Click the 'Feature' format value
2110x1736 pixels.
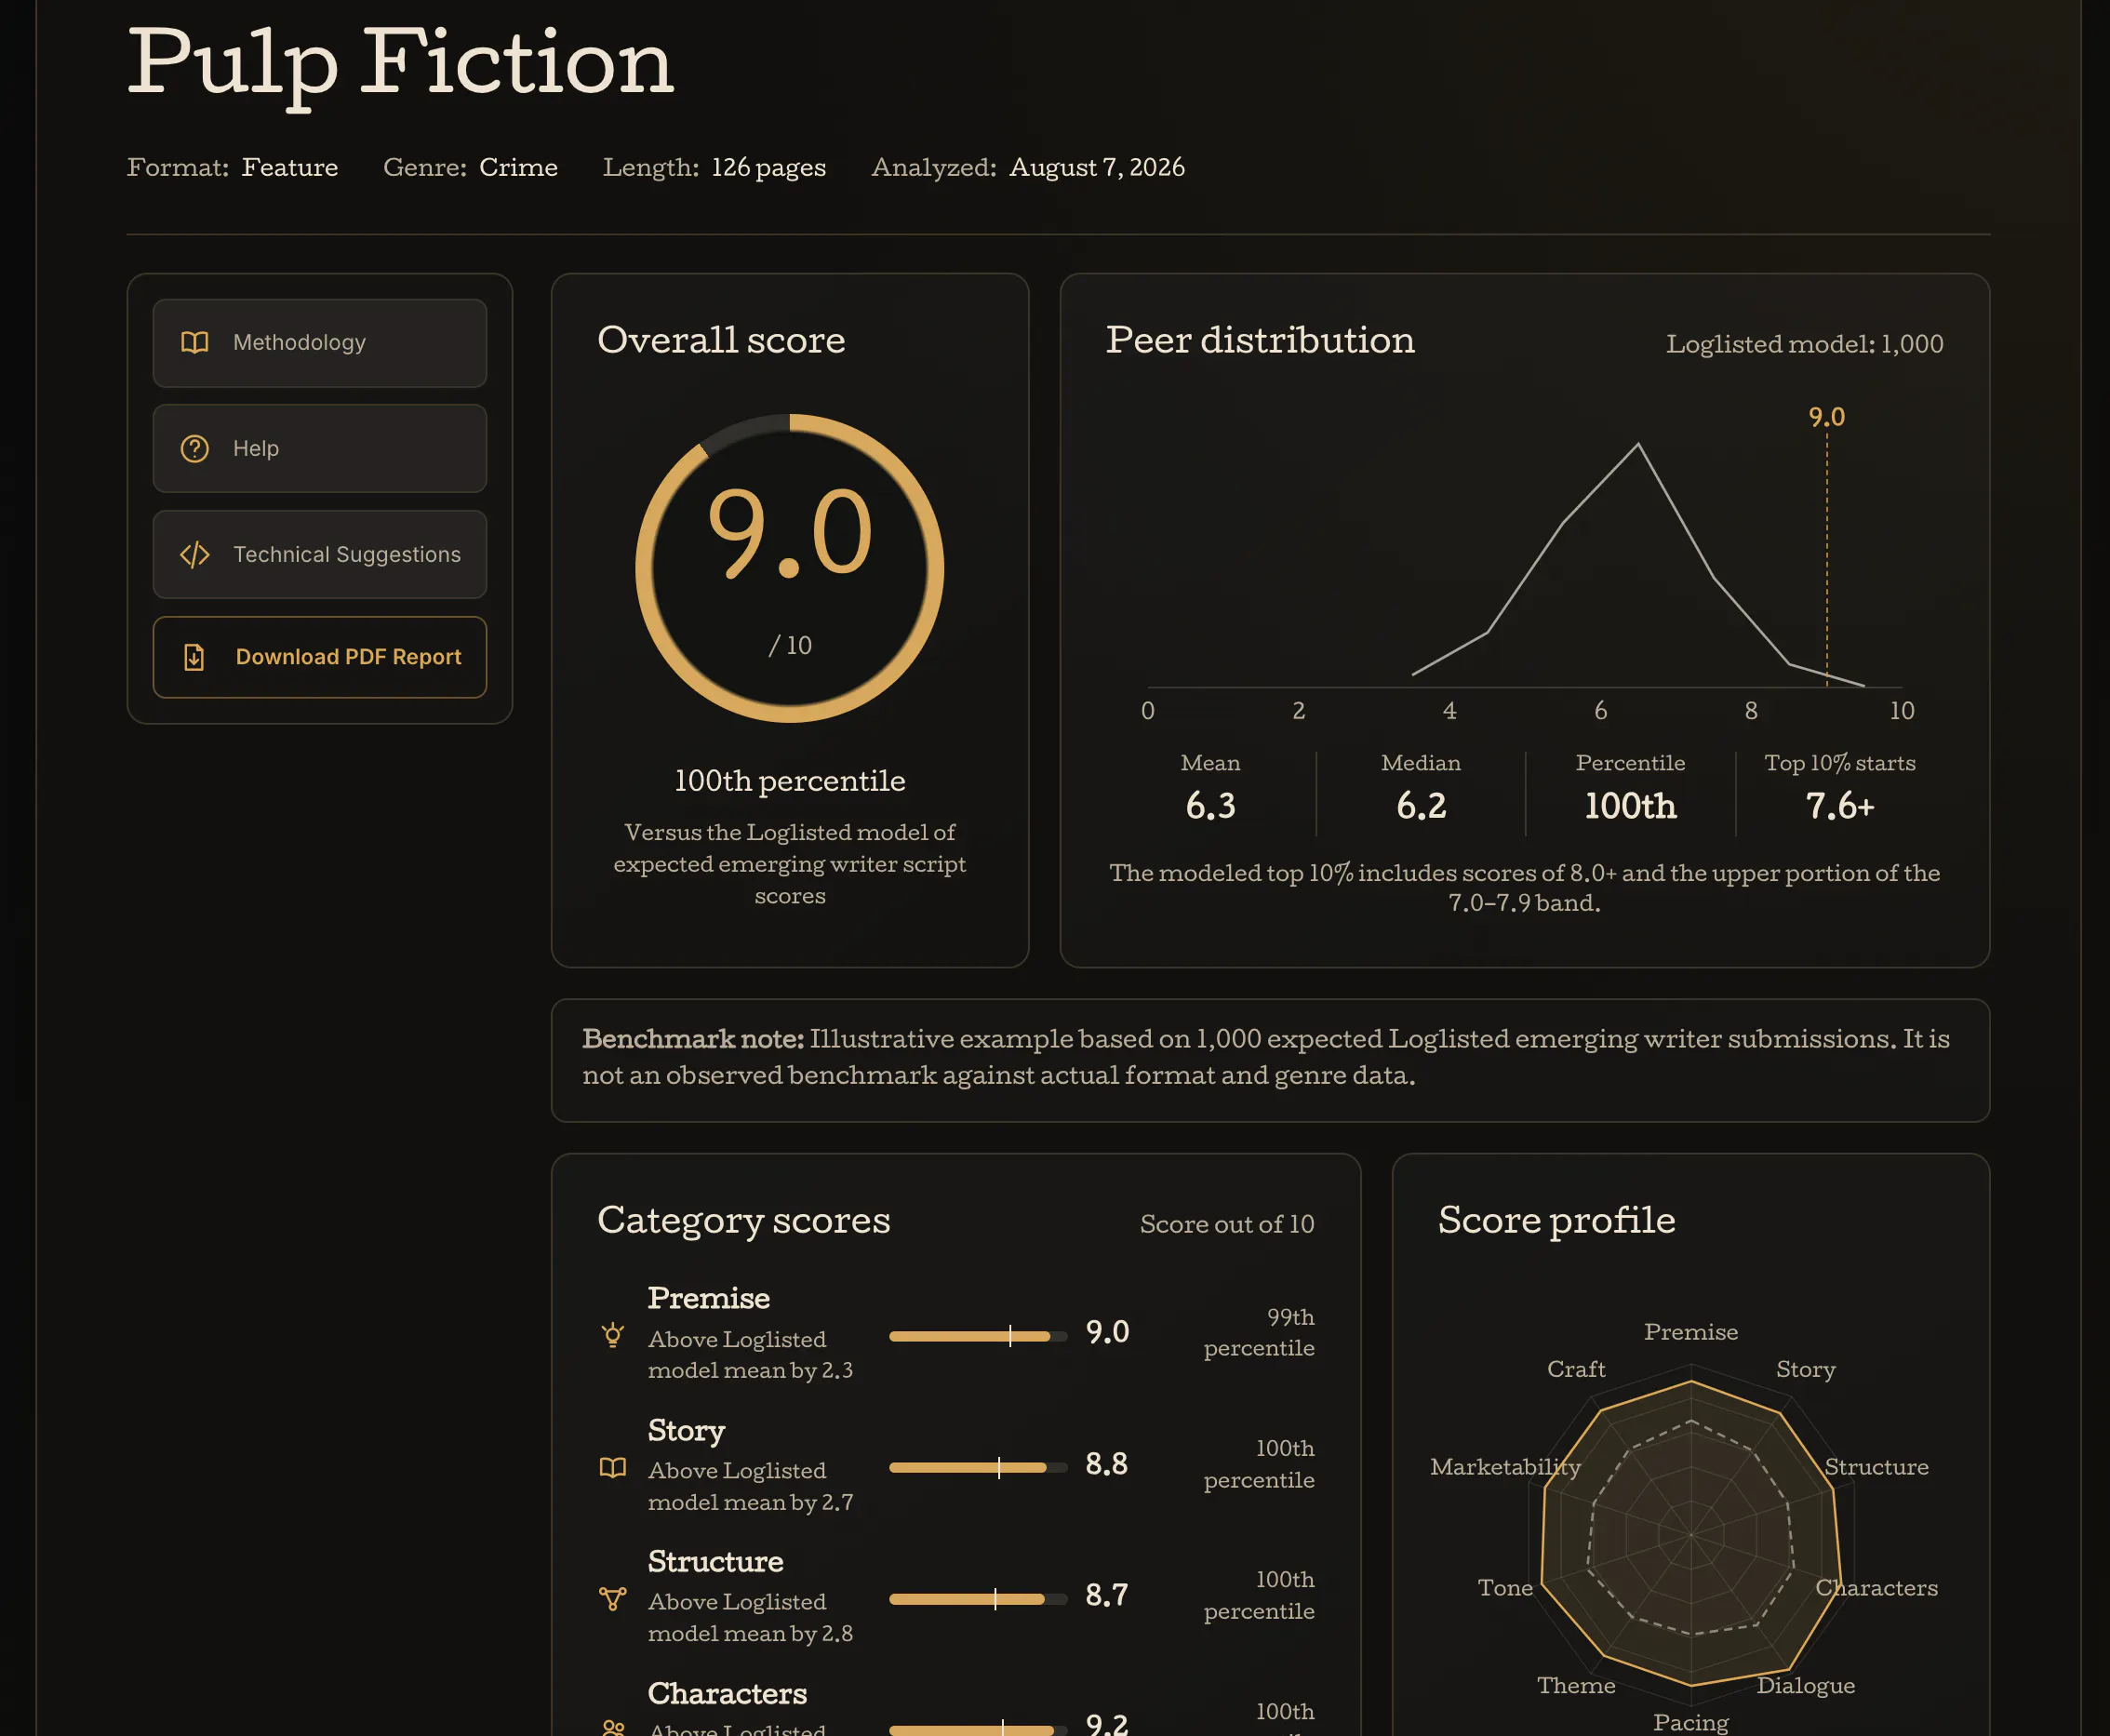pos(290,167)
